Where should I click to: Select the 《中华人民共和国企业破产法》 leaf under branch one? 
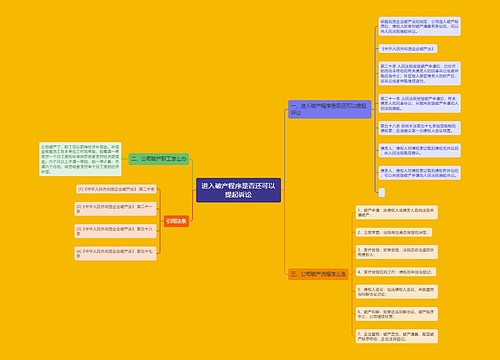pos(408,49)
